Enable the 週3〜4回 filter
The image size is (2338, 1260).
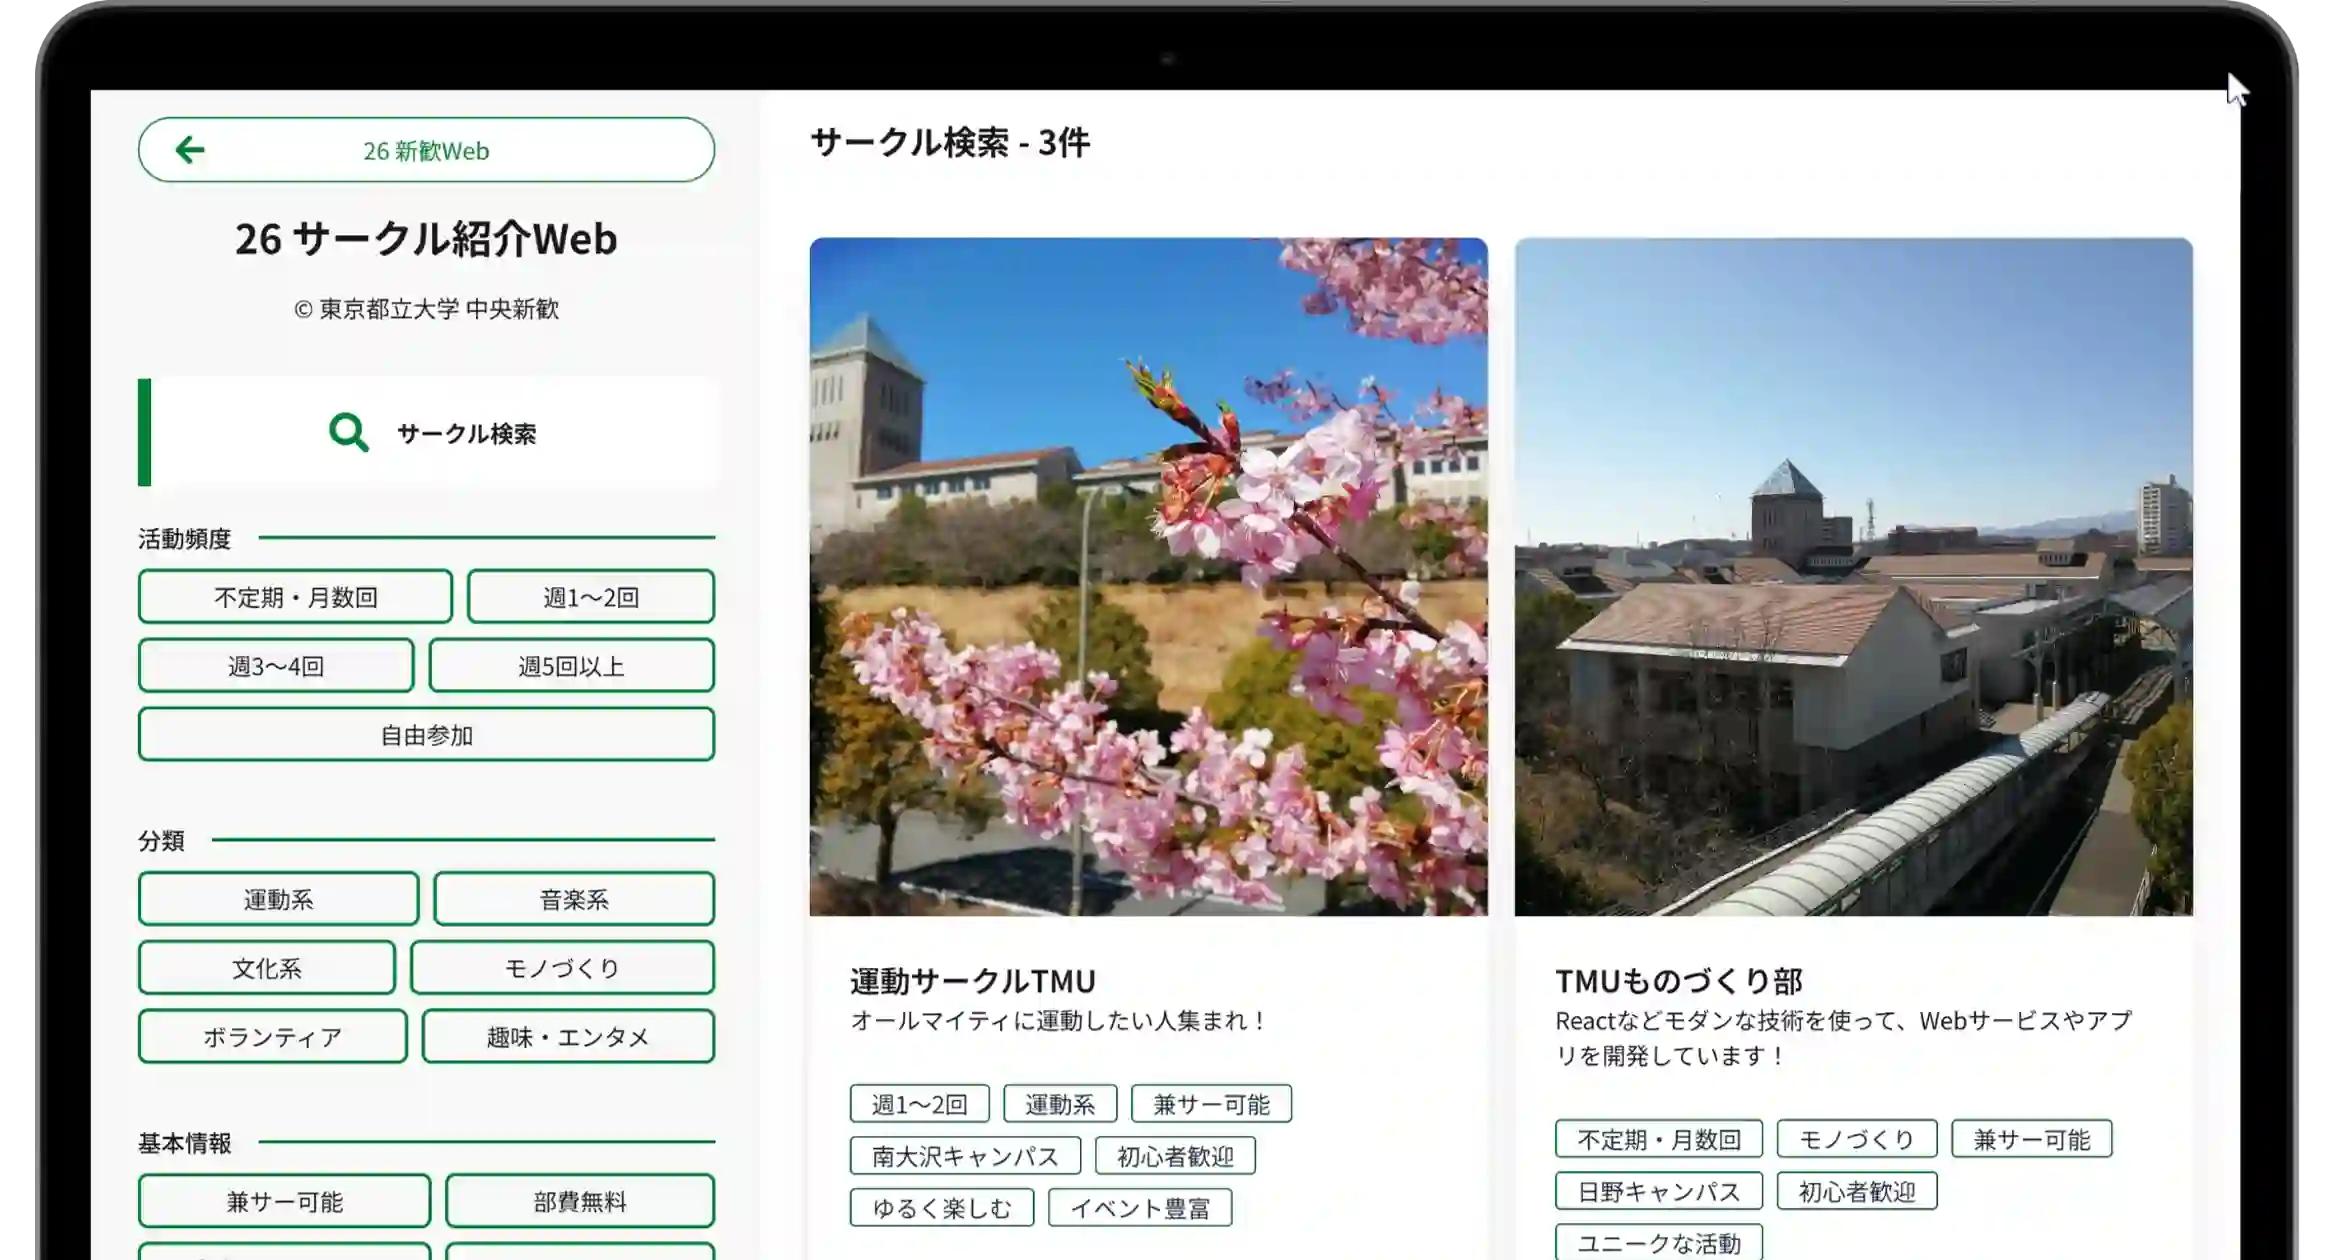click(275, 666)
